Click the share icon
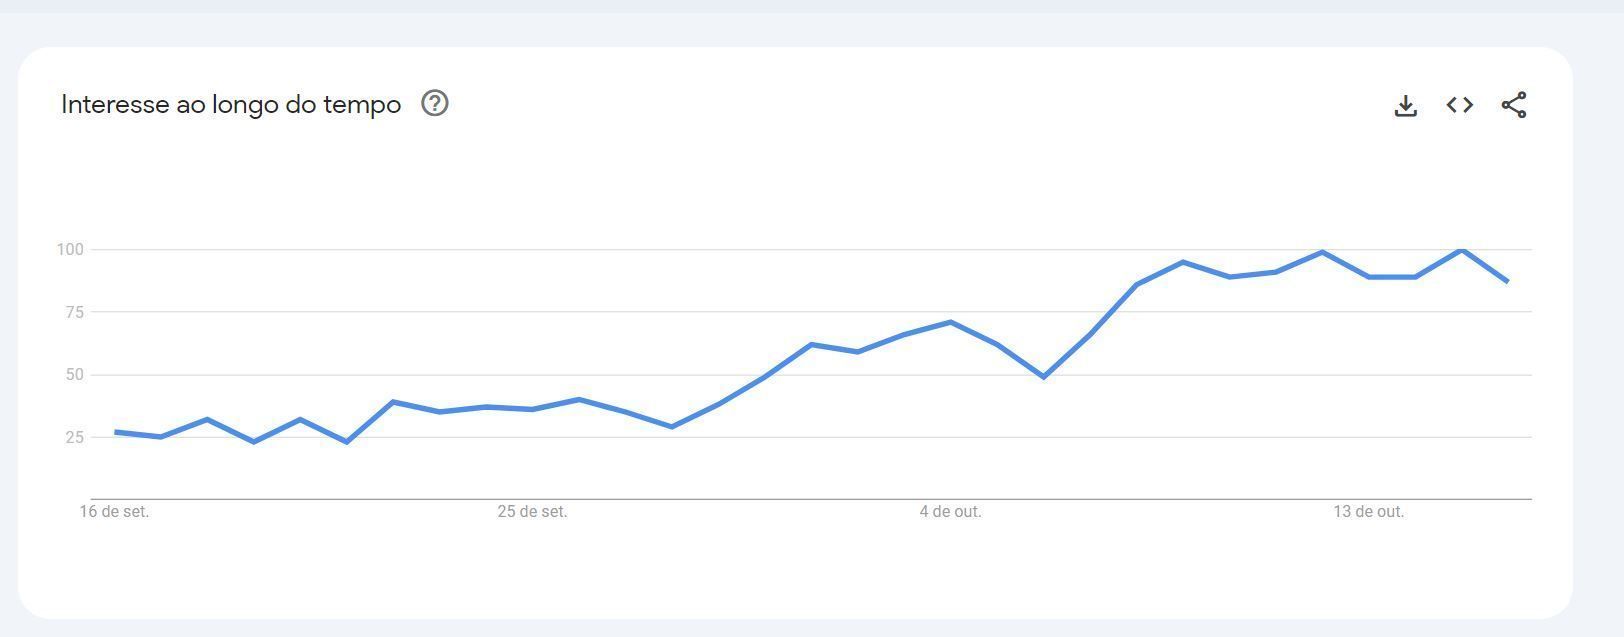 1514,104
